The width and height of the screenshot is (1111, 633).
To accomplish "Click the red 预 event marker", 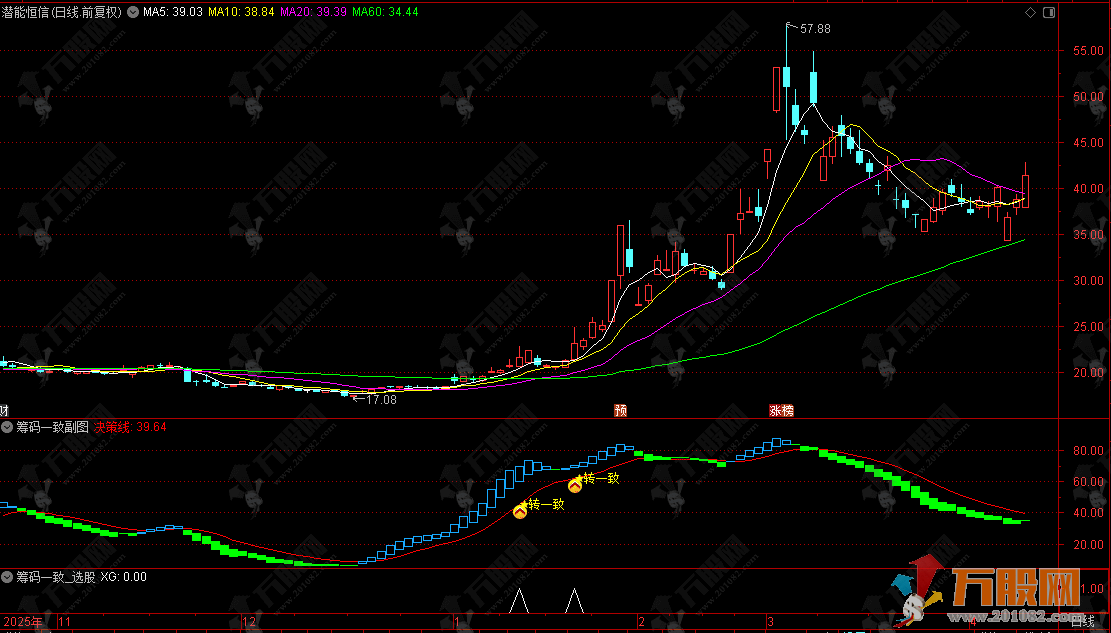I will click(x=621, y=410).
